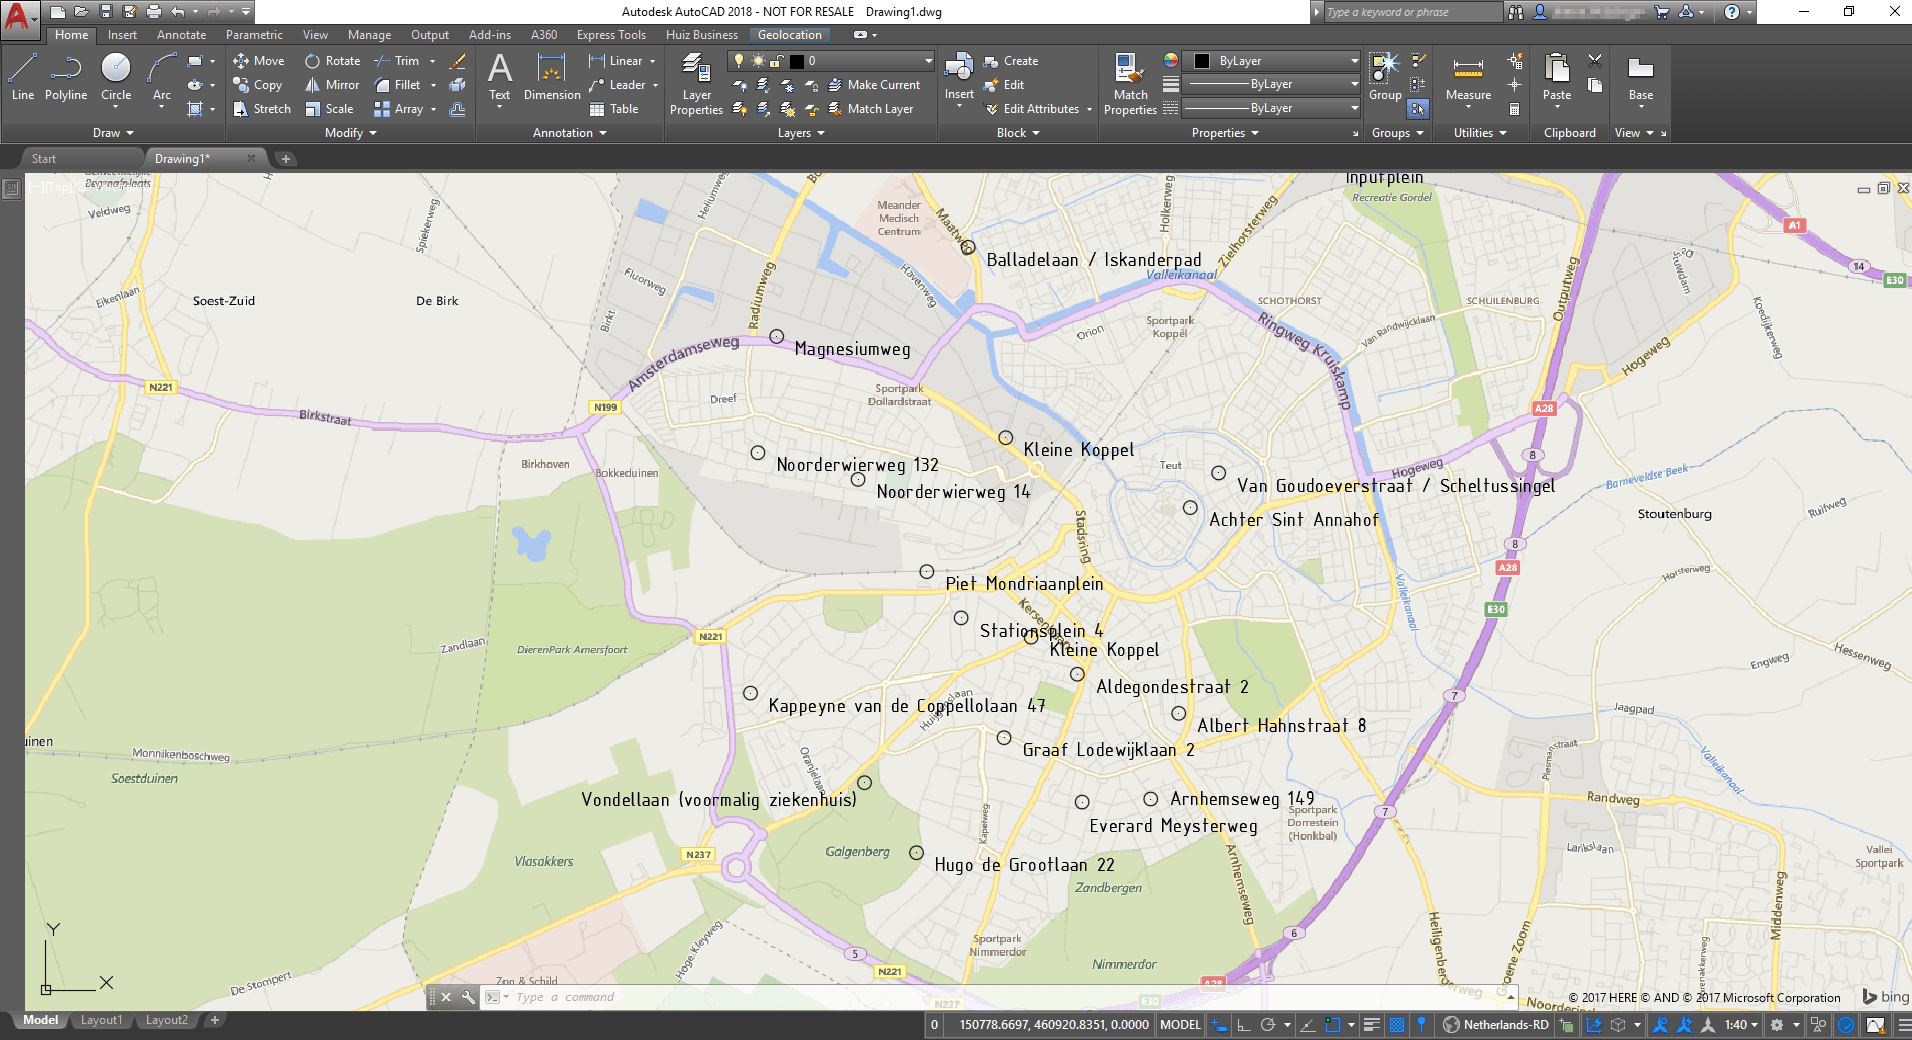Viewport: 1912px width, 1040px height.
Task: Click the Save icon in quick access toolbar
Action: tap(106, 12)
